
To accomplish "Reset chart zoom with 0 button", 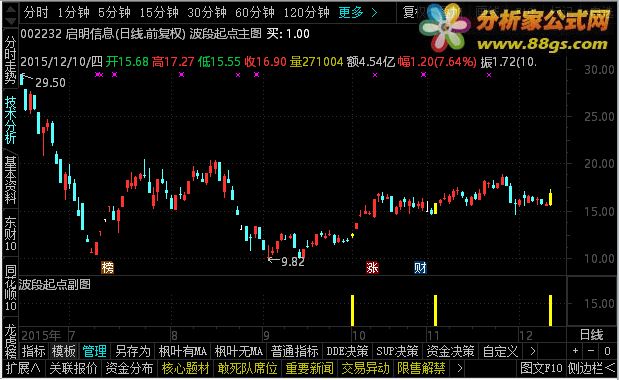I will point(607,351).
